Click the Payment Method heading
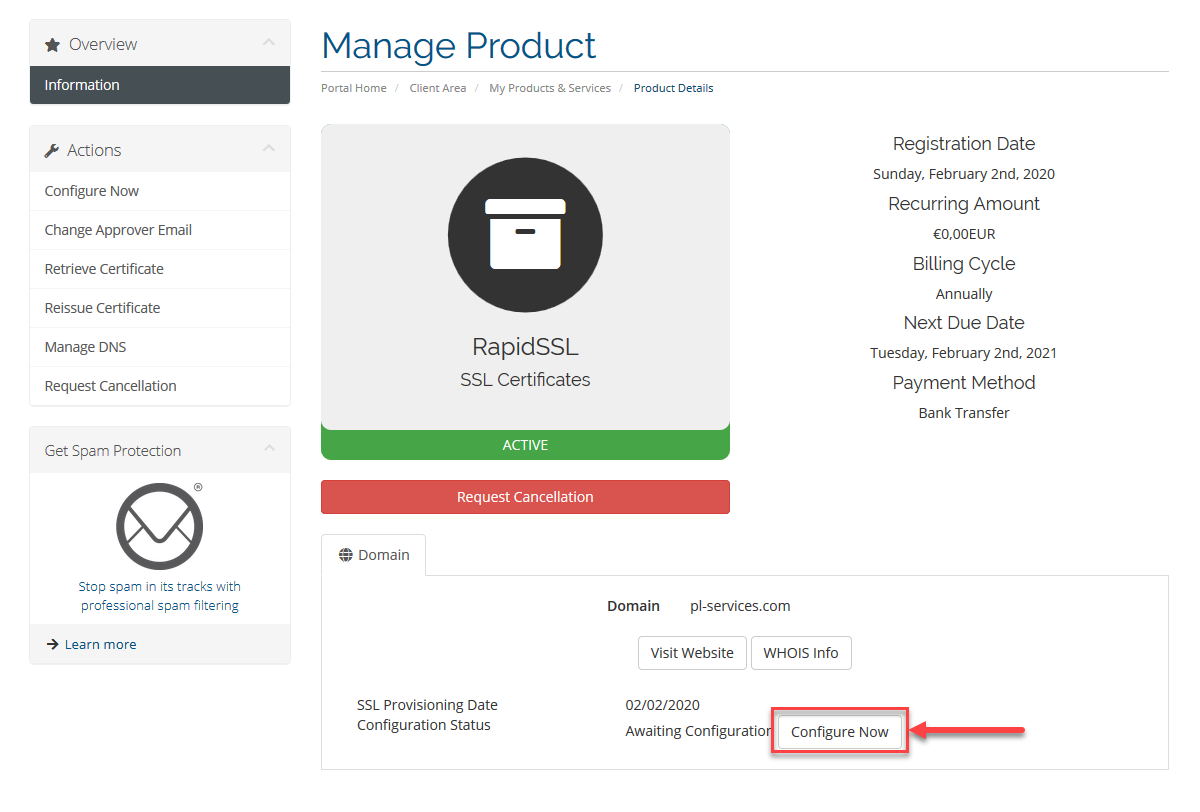Viewport: 1200px width, 812px height. [964, 383]
